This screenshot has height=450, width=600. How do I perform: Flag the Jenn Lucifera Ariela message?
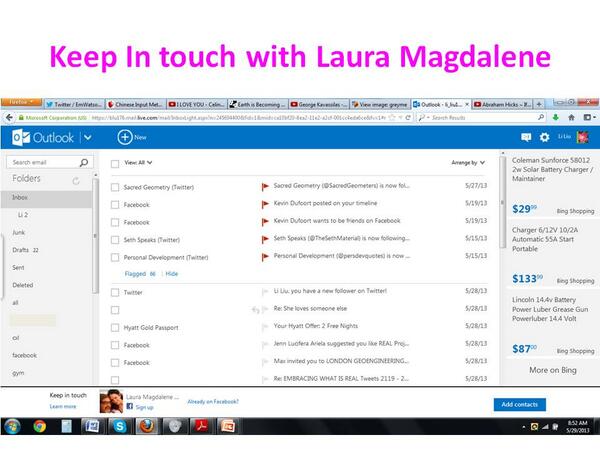pos(265,344)
